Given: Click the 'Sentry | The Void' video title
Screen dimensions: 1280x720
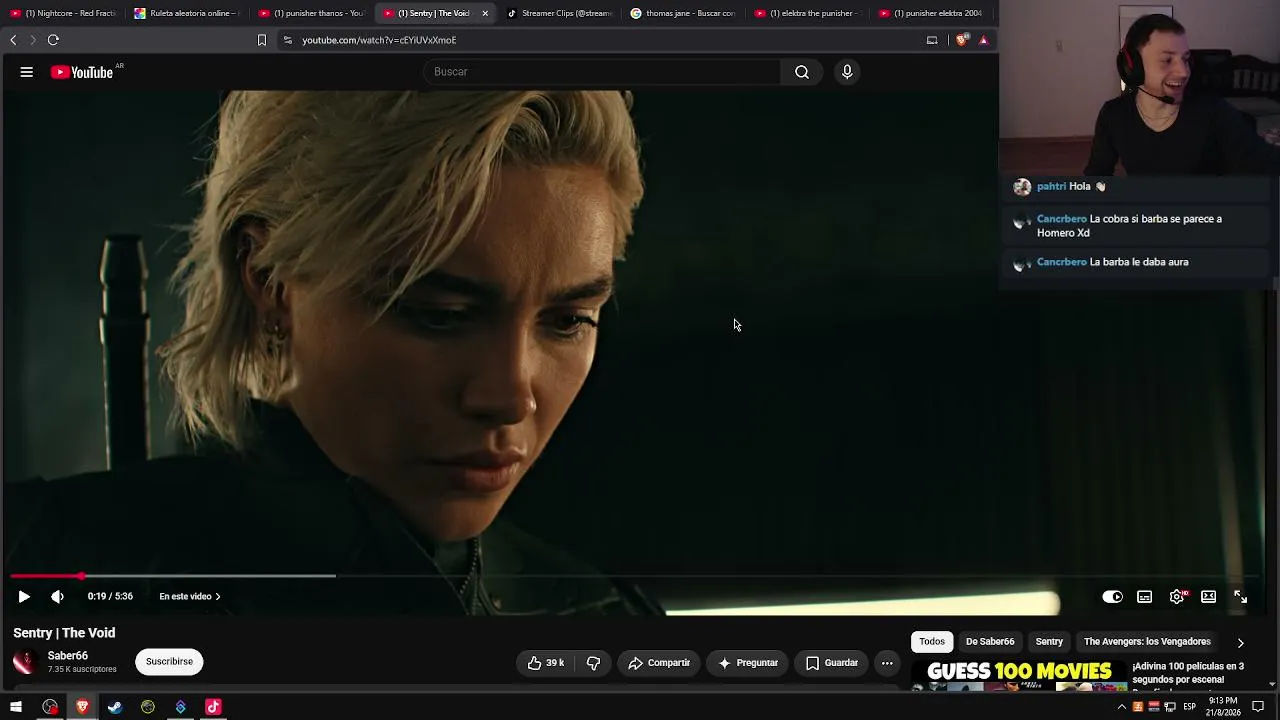Looking at the screenshot, I should click(x=64, y=633).
